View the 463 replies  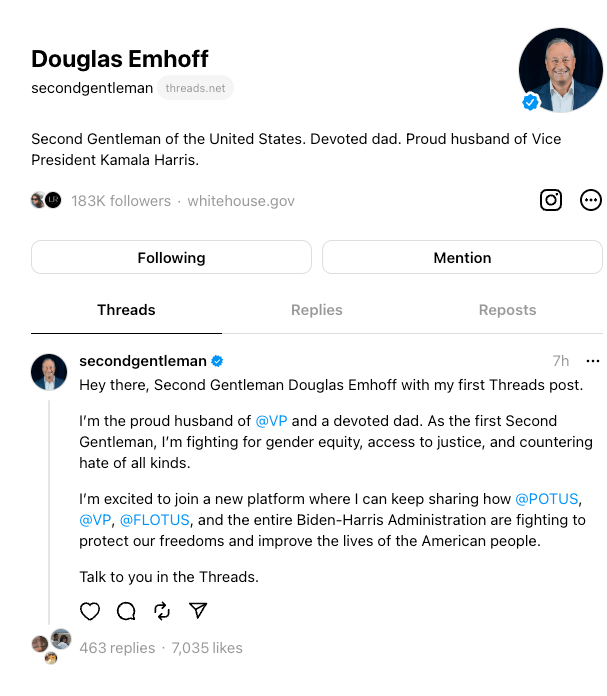click(118, 648)
